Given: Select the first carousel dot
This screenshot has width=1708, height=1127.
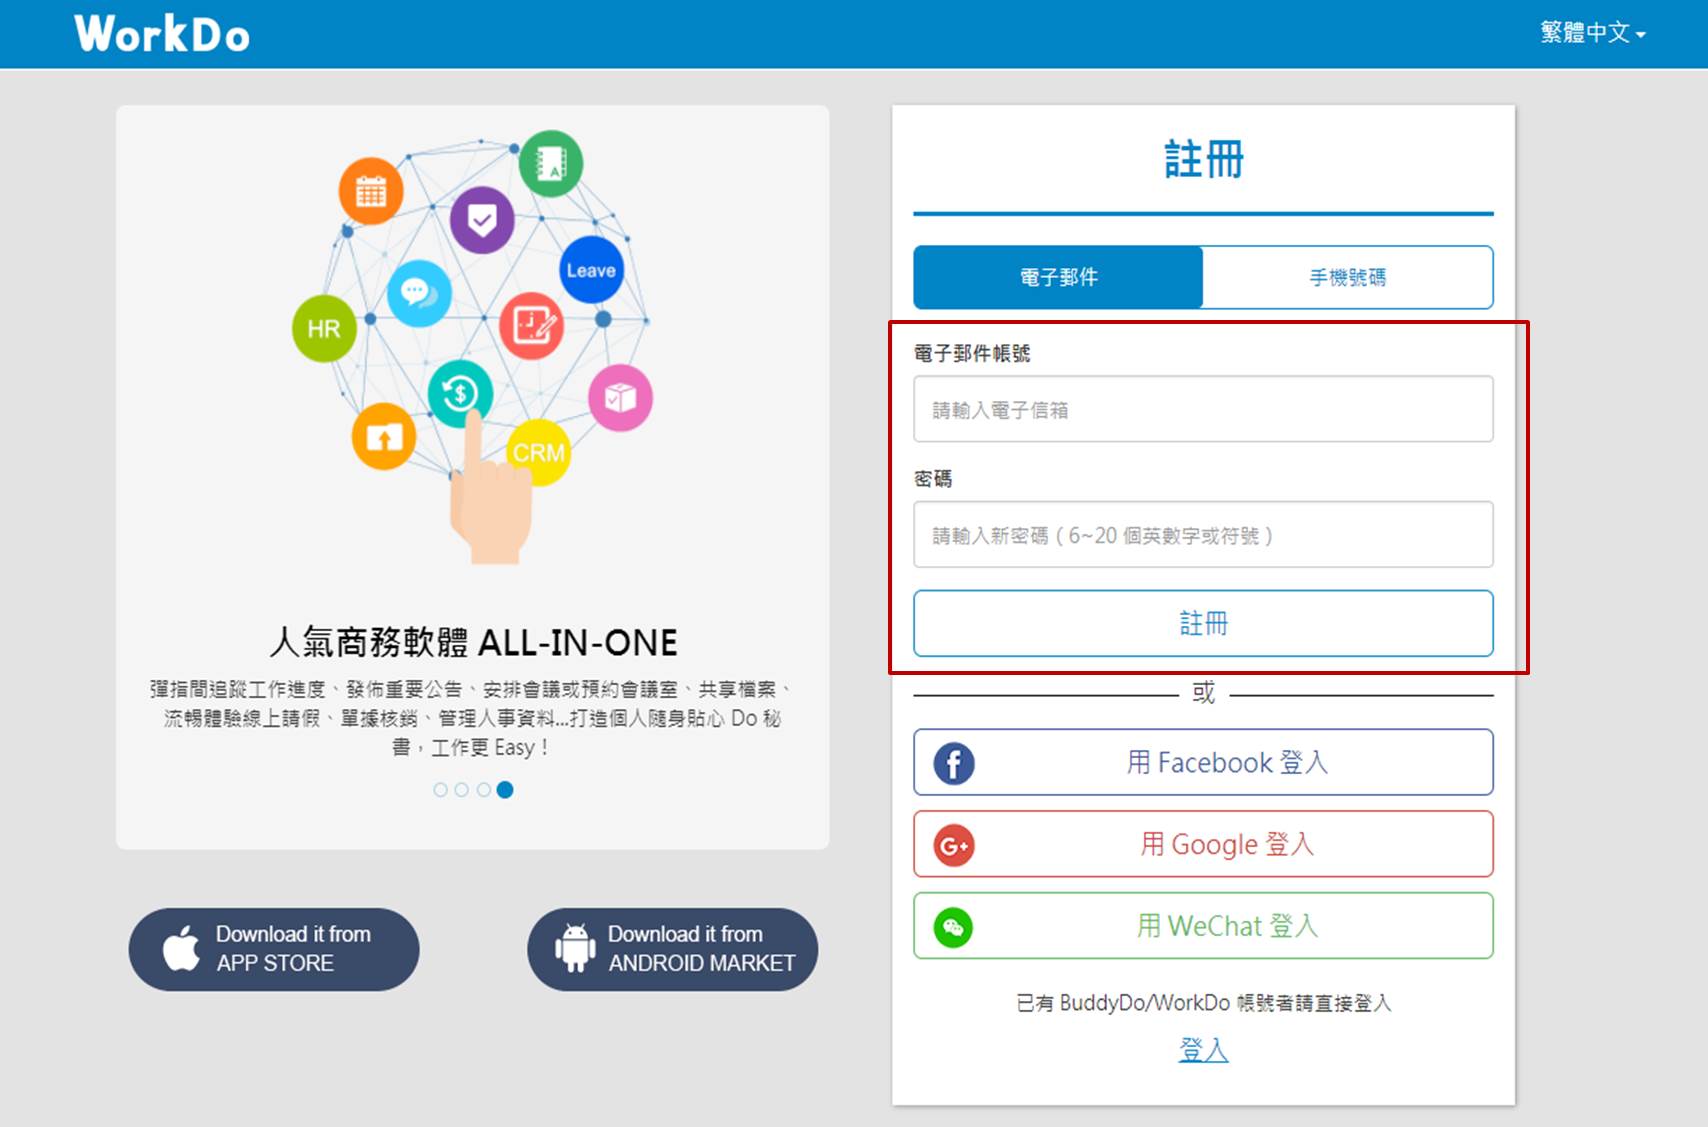Looking at the screenshot, I should click(x=438, y=790).
